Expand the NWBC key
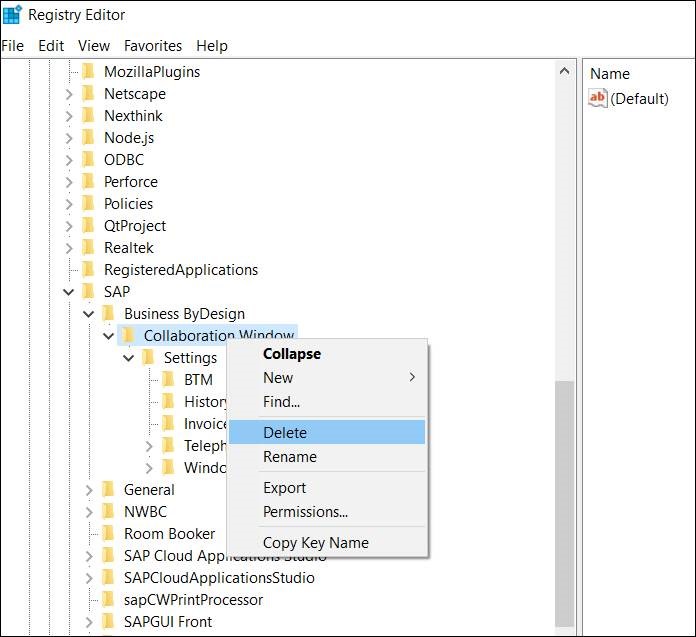Viewport: 696px width, 637px height. point(89,512)
